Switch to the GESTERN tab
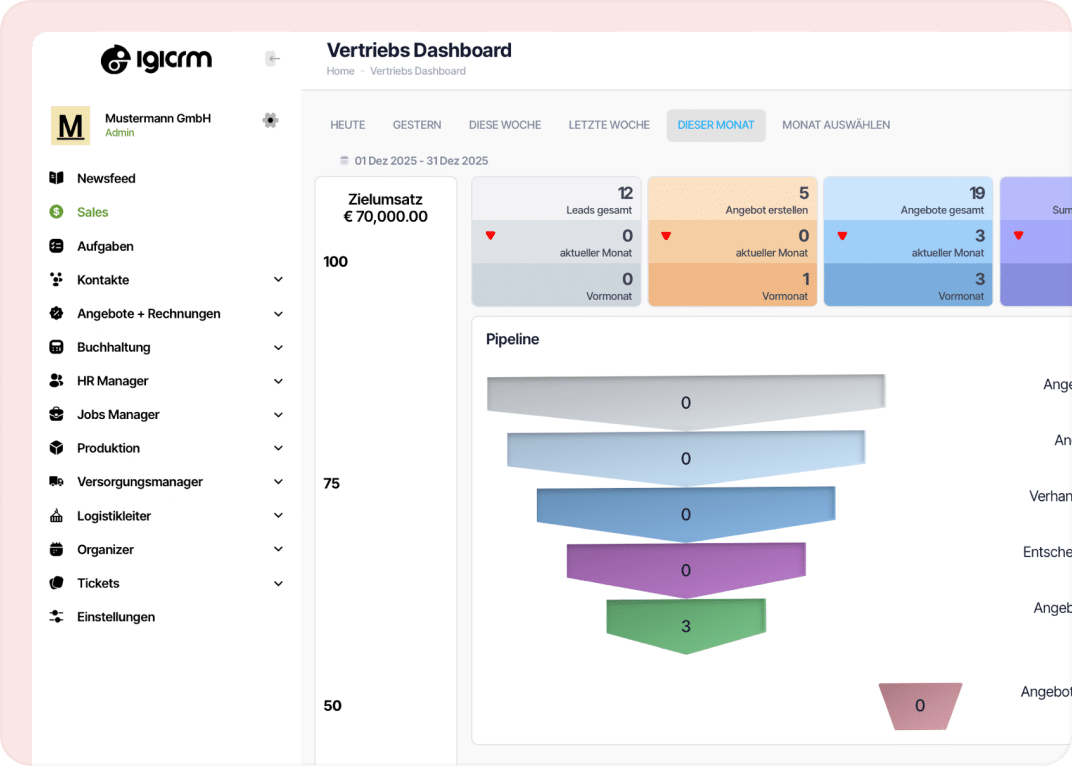The image size is (1072, 766). click(417, 125)
